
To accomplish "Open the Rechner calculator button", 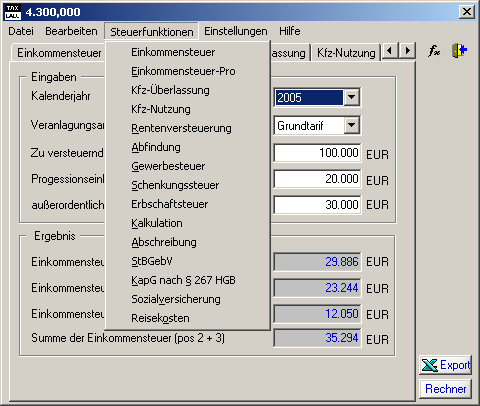I will [445, 389].
